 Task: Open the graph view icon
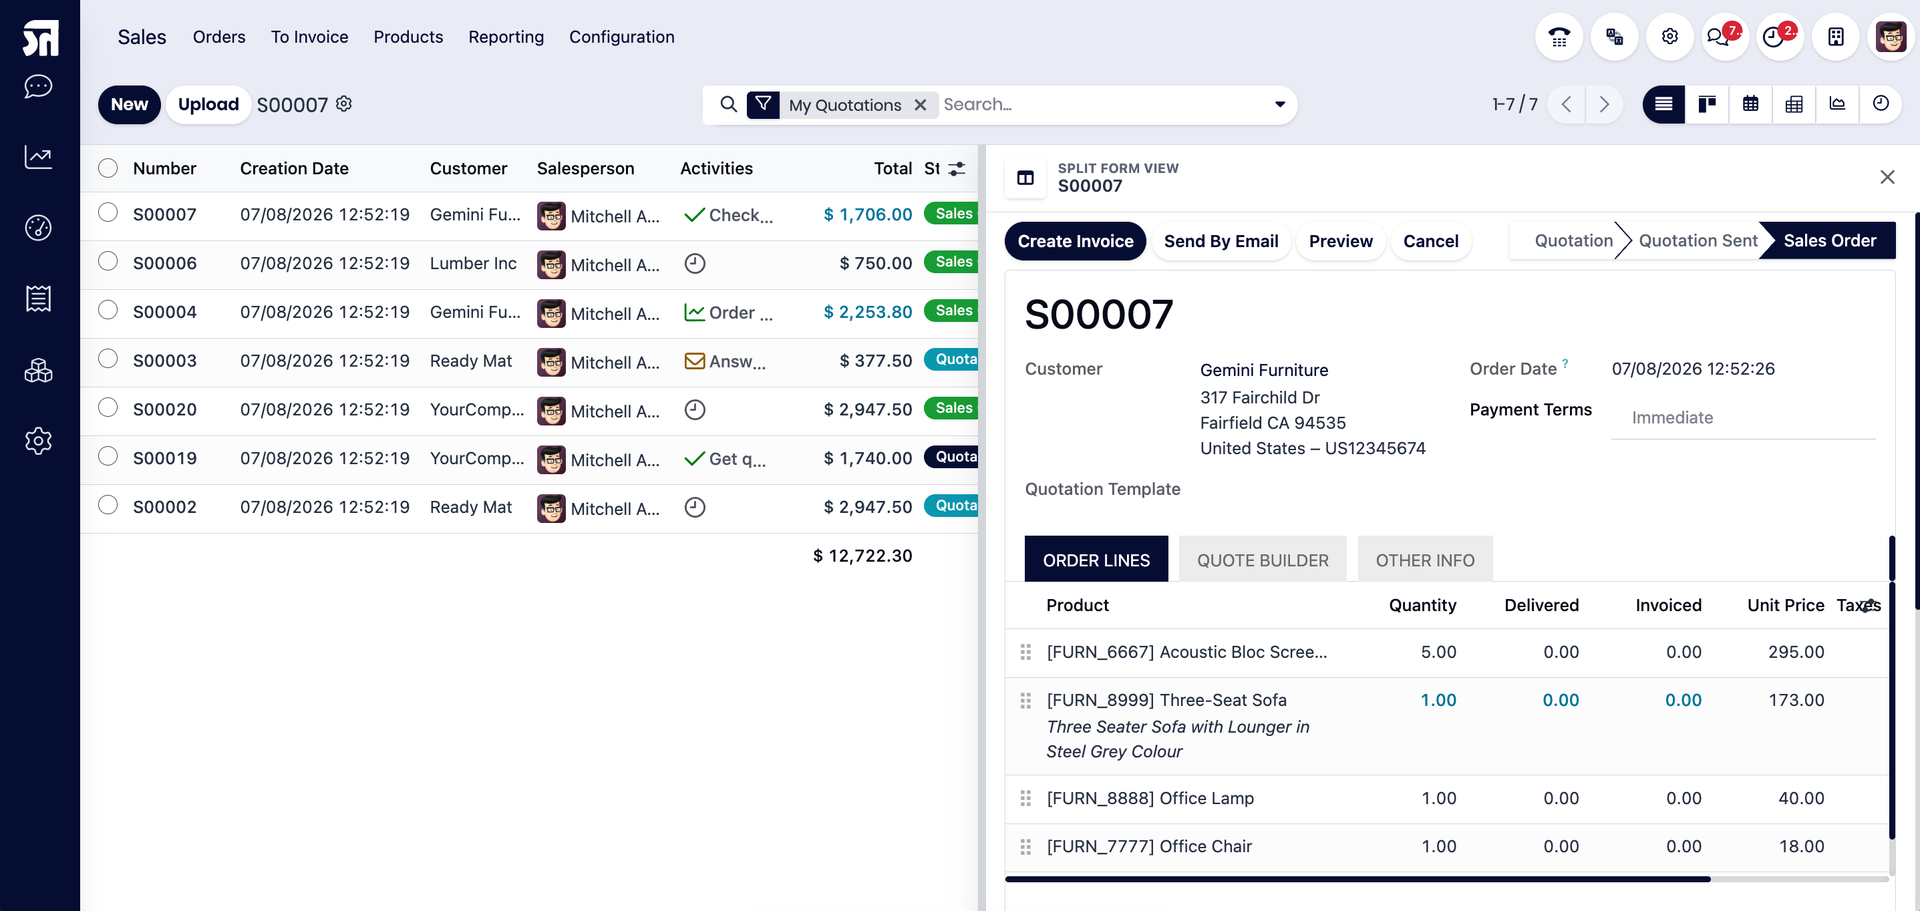pyautogui.click(x=1837, y=104)
